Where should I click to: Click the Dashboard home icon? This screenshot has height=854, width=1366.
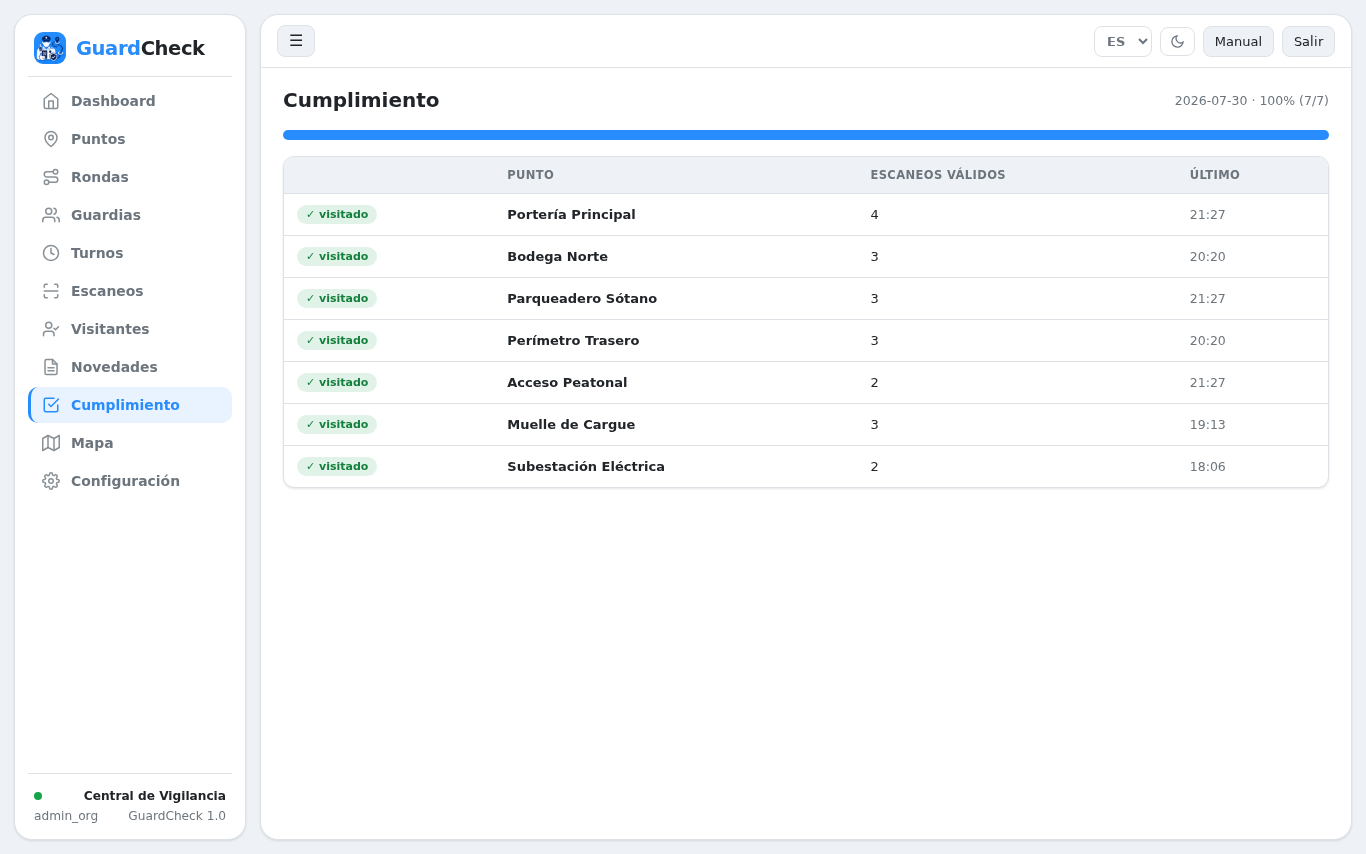coord(51,101)
